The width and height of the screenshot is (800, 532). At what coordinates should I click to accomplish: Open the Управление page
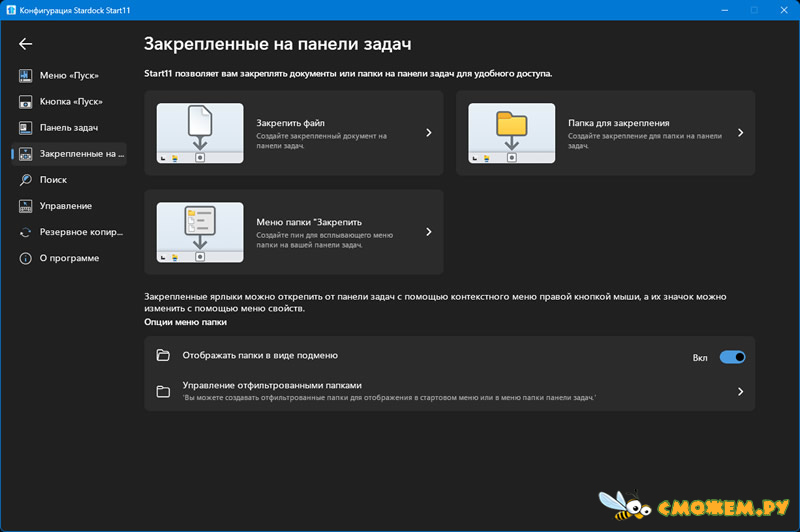(69, 206)
